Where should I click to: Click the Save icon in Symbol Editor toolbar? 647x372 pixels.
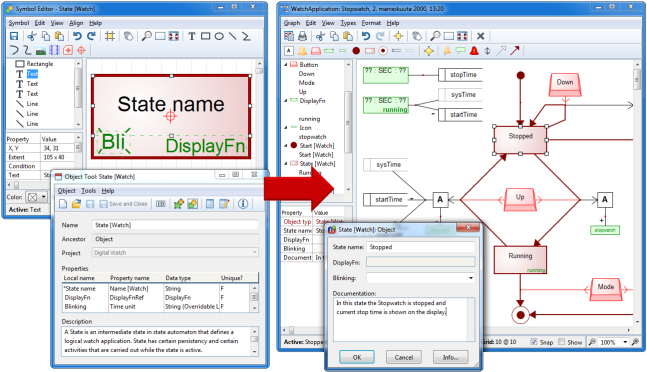14,36
